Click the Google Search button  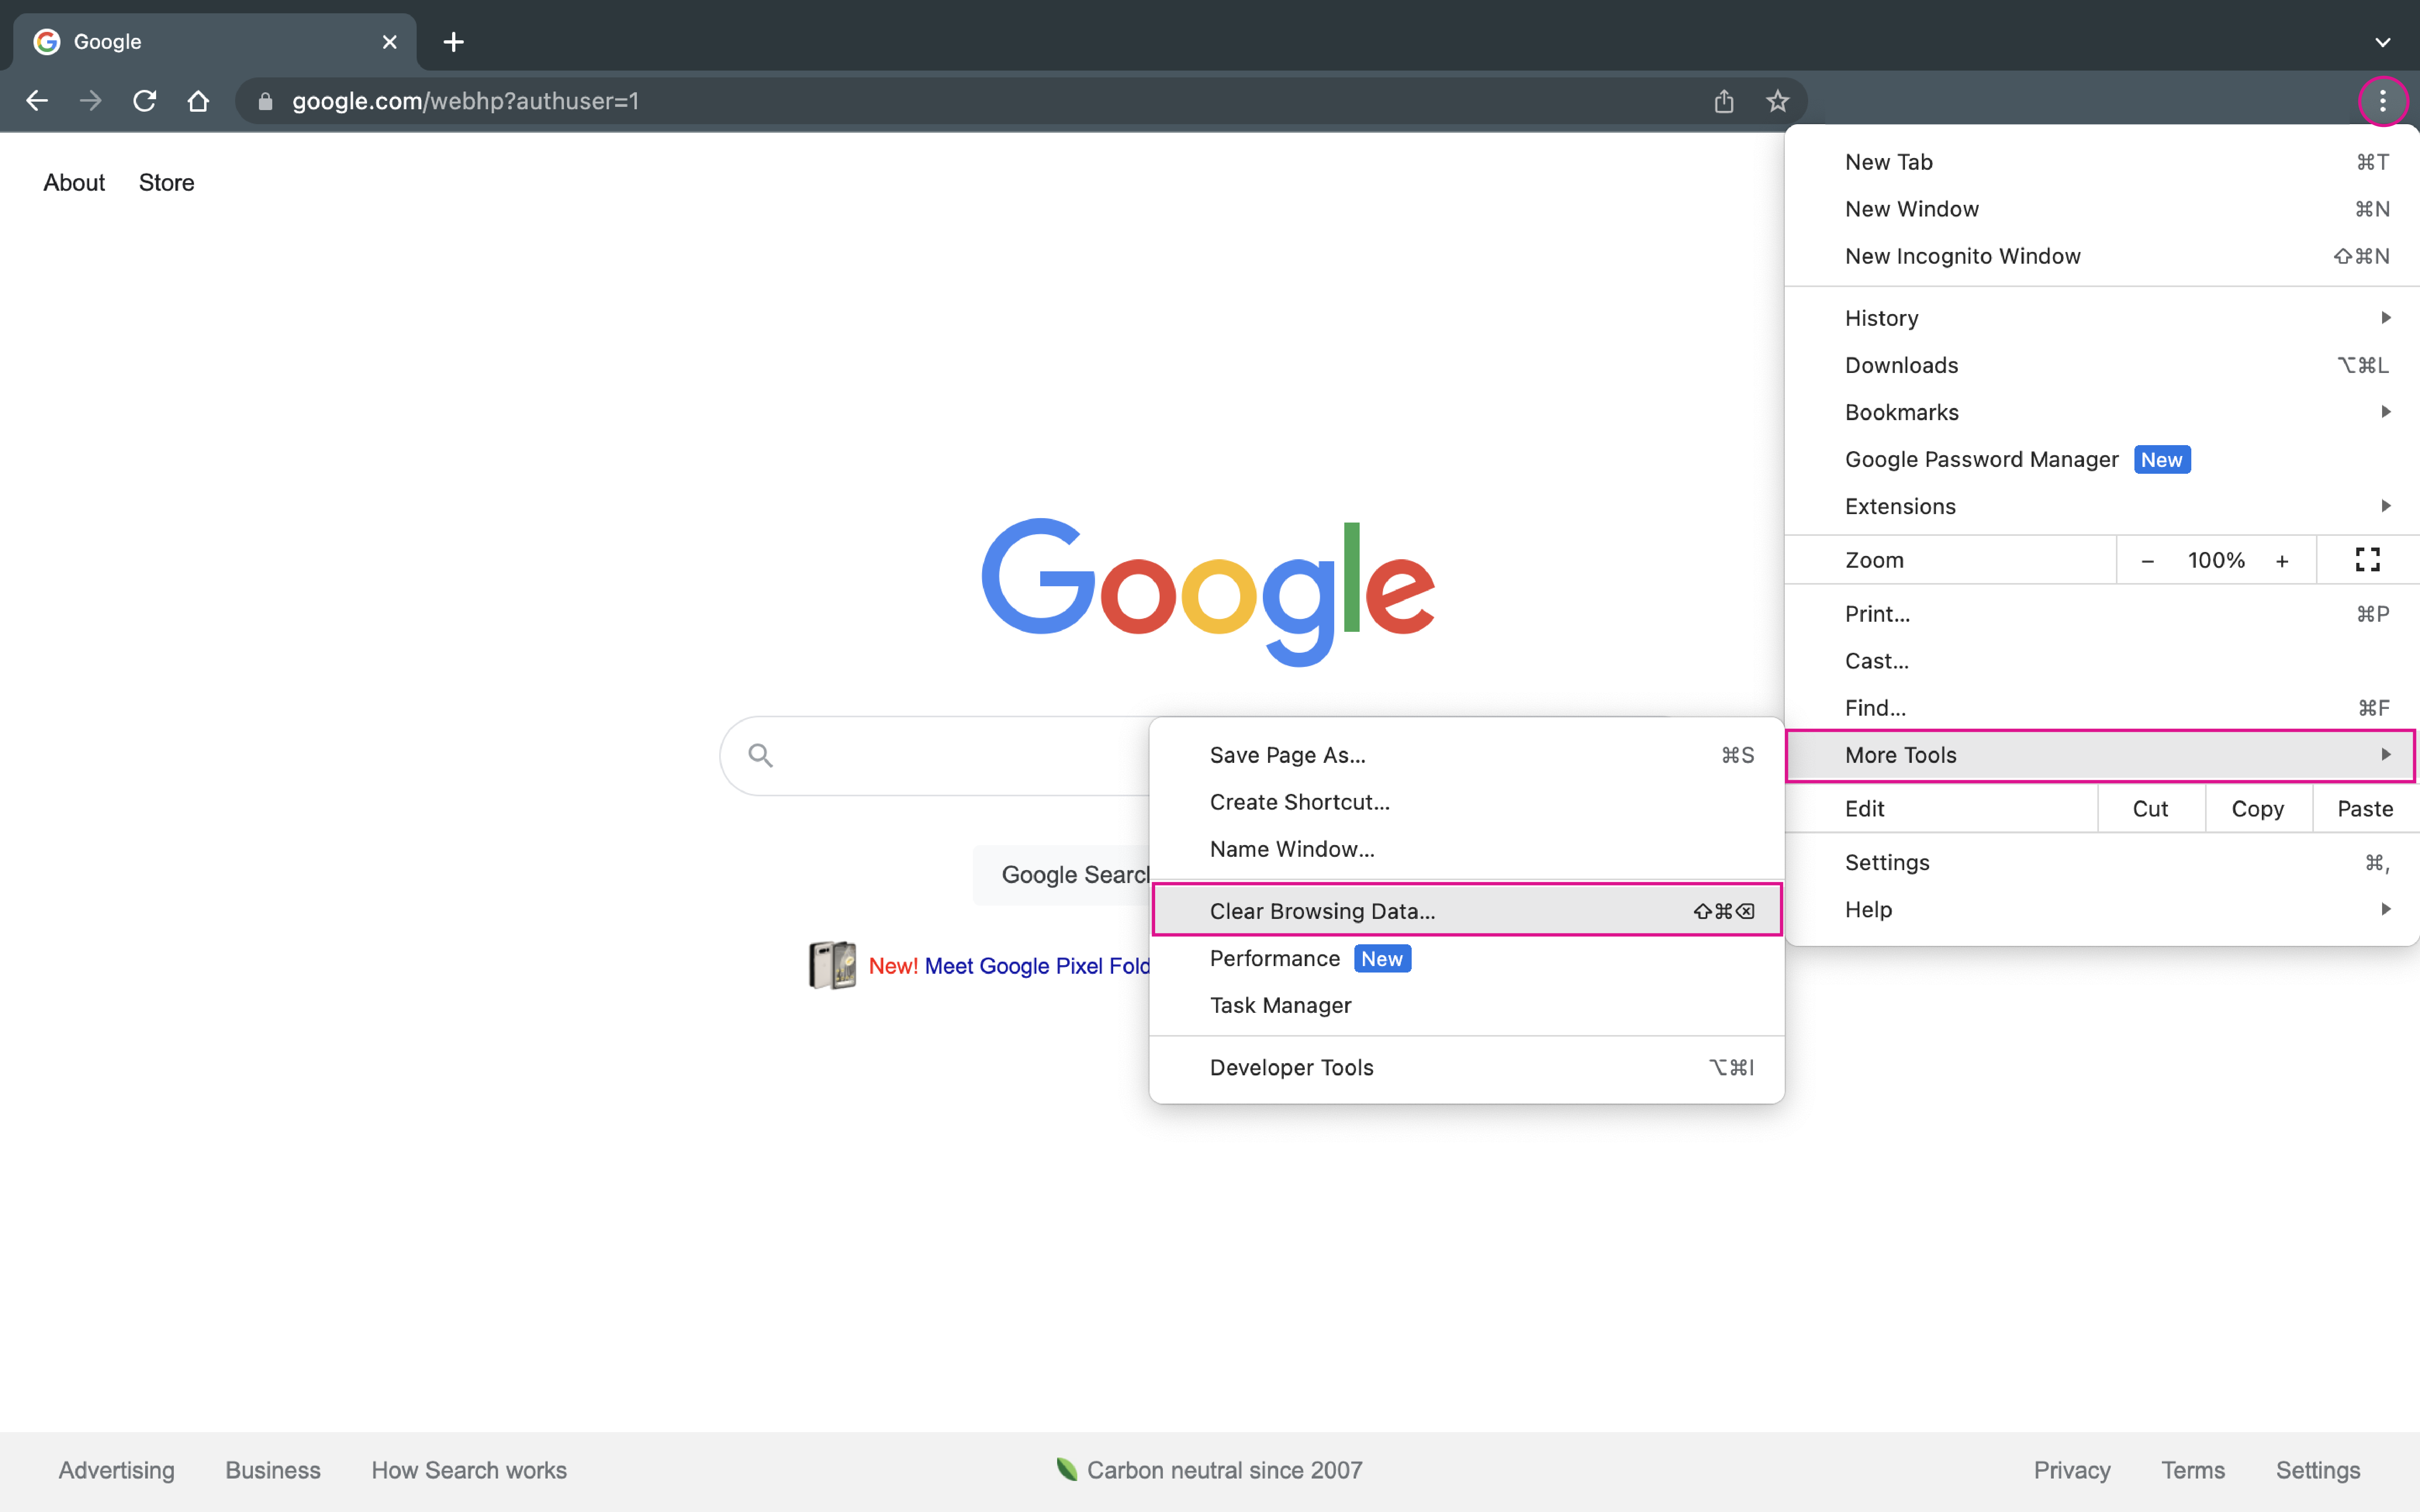point(1062,875)
